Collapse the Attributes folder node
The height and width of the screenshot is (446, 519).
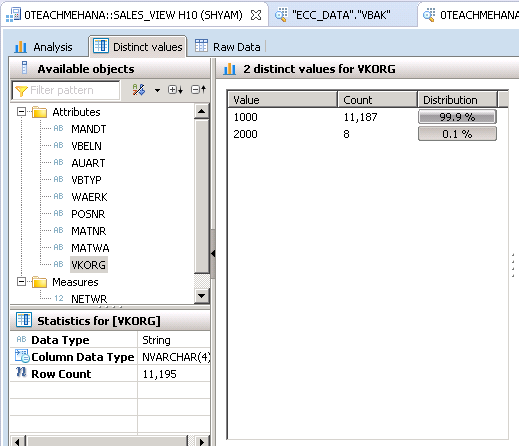pos(21,112)
